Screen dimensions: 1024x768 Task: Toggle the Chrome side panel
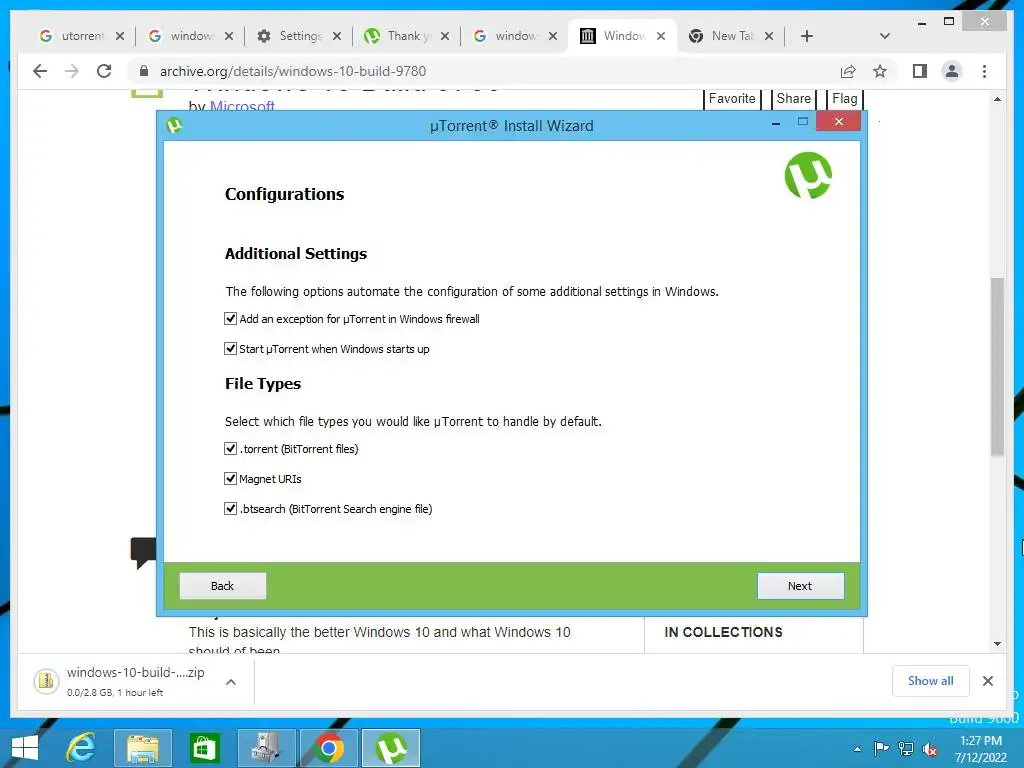click(x=920, y=71)
